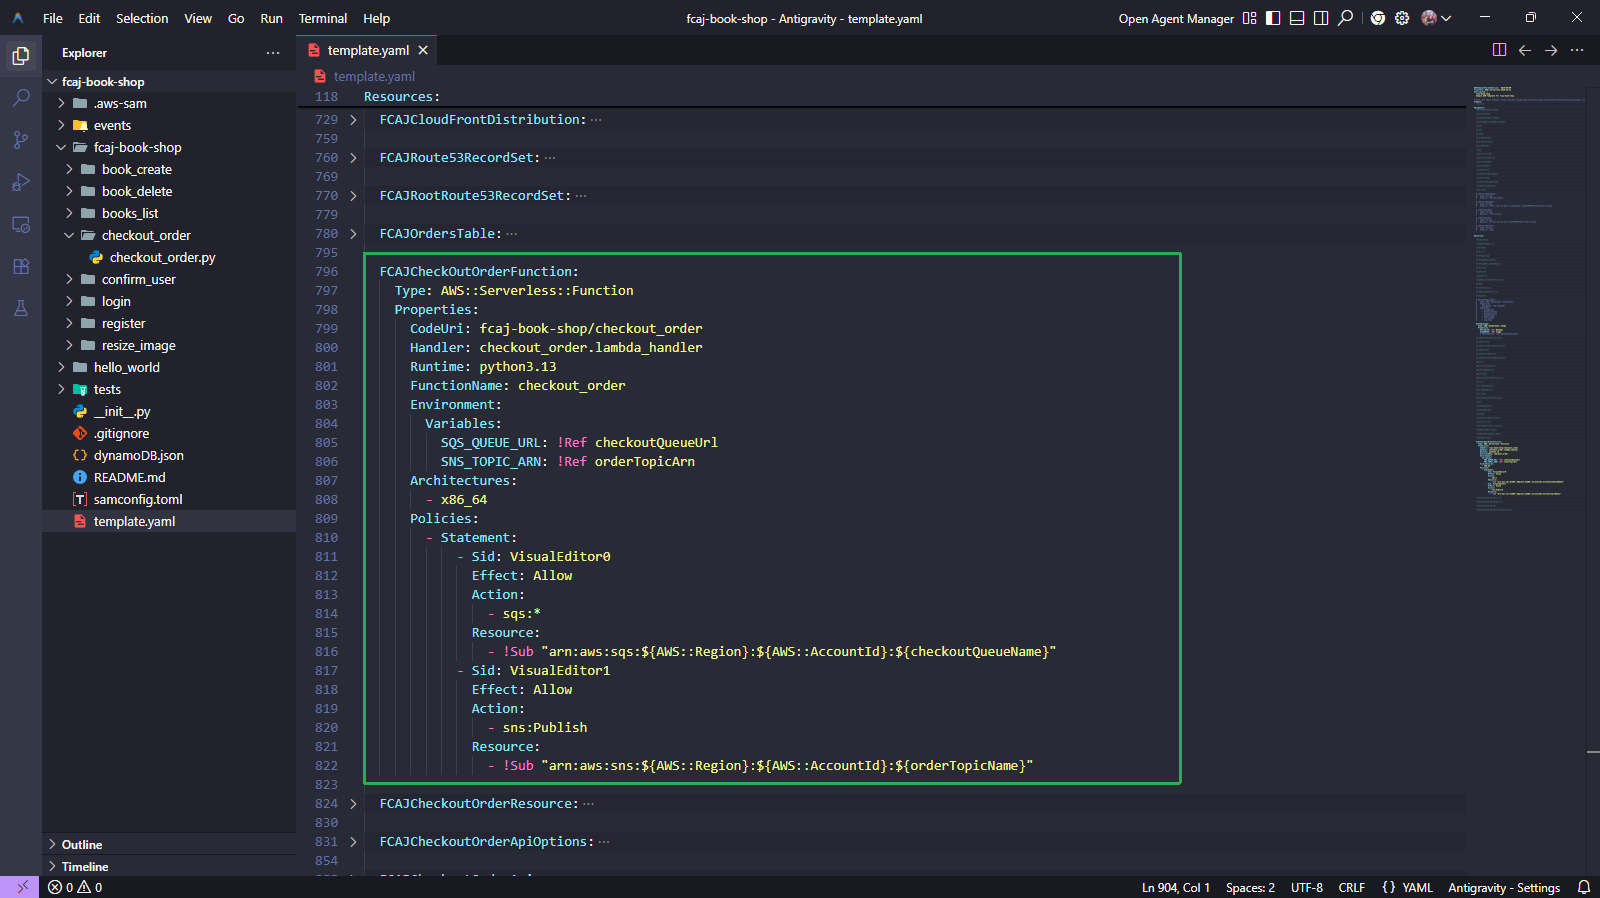Open the Chrome browser icon in title bar
Image resolution: width=1600 pixels, height=898 pixels.
pos(1378,18)
